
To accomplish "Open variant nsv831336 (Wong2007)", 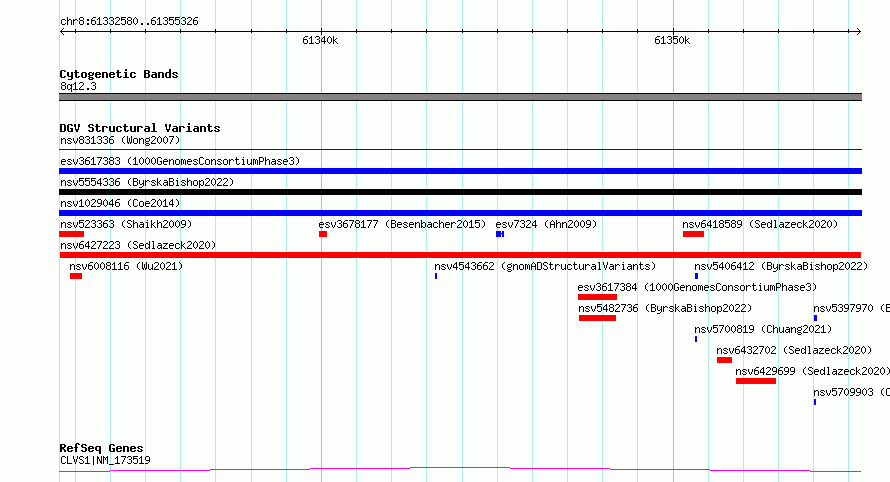I will [120, 140].
